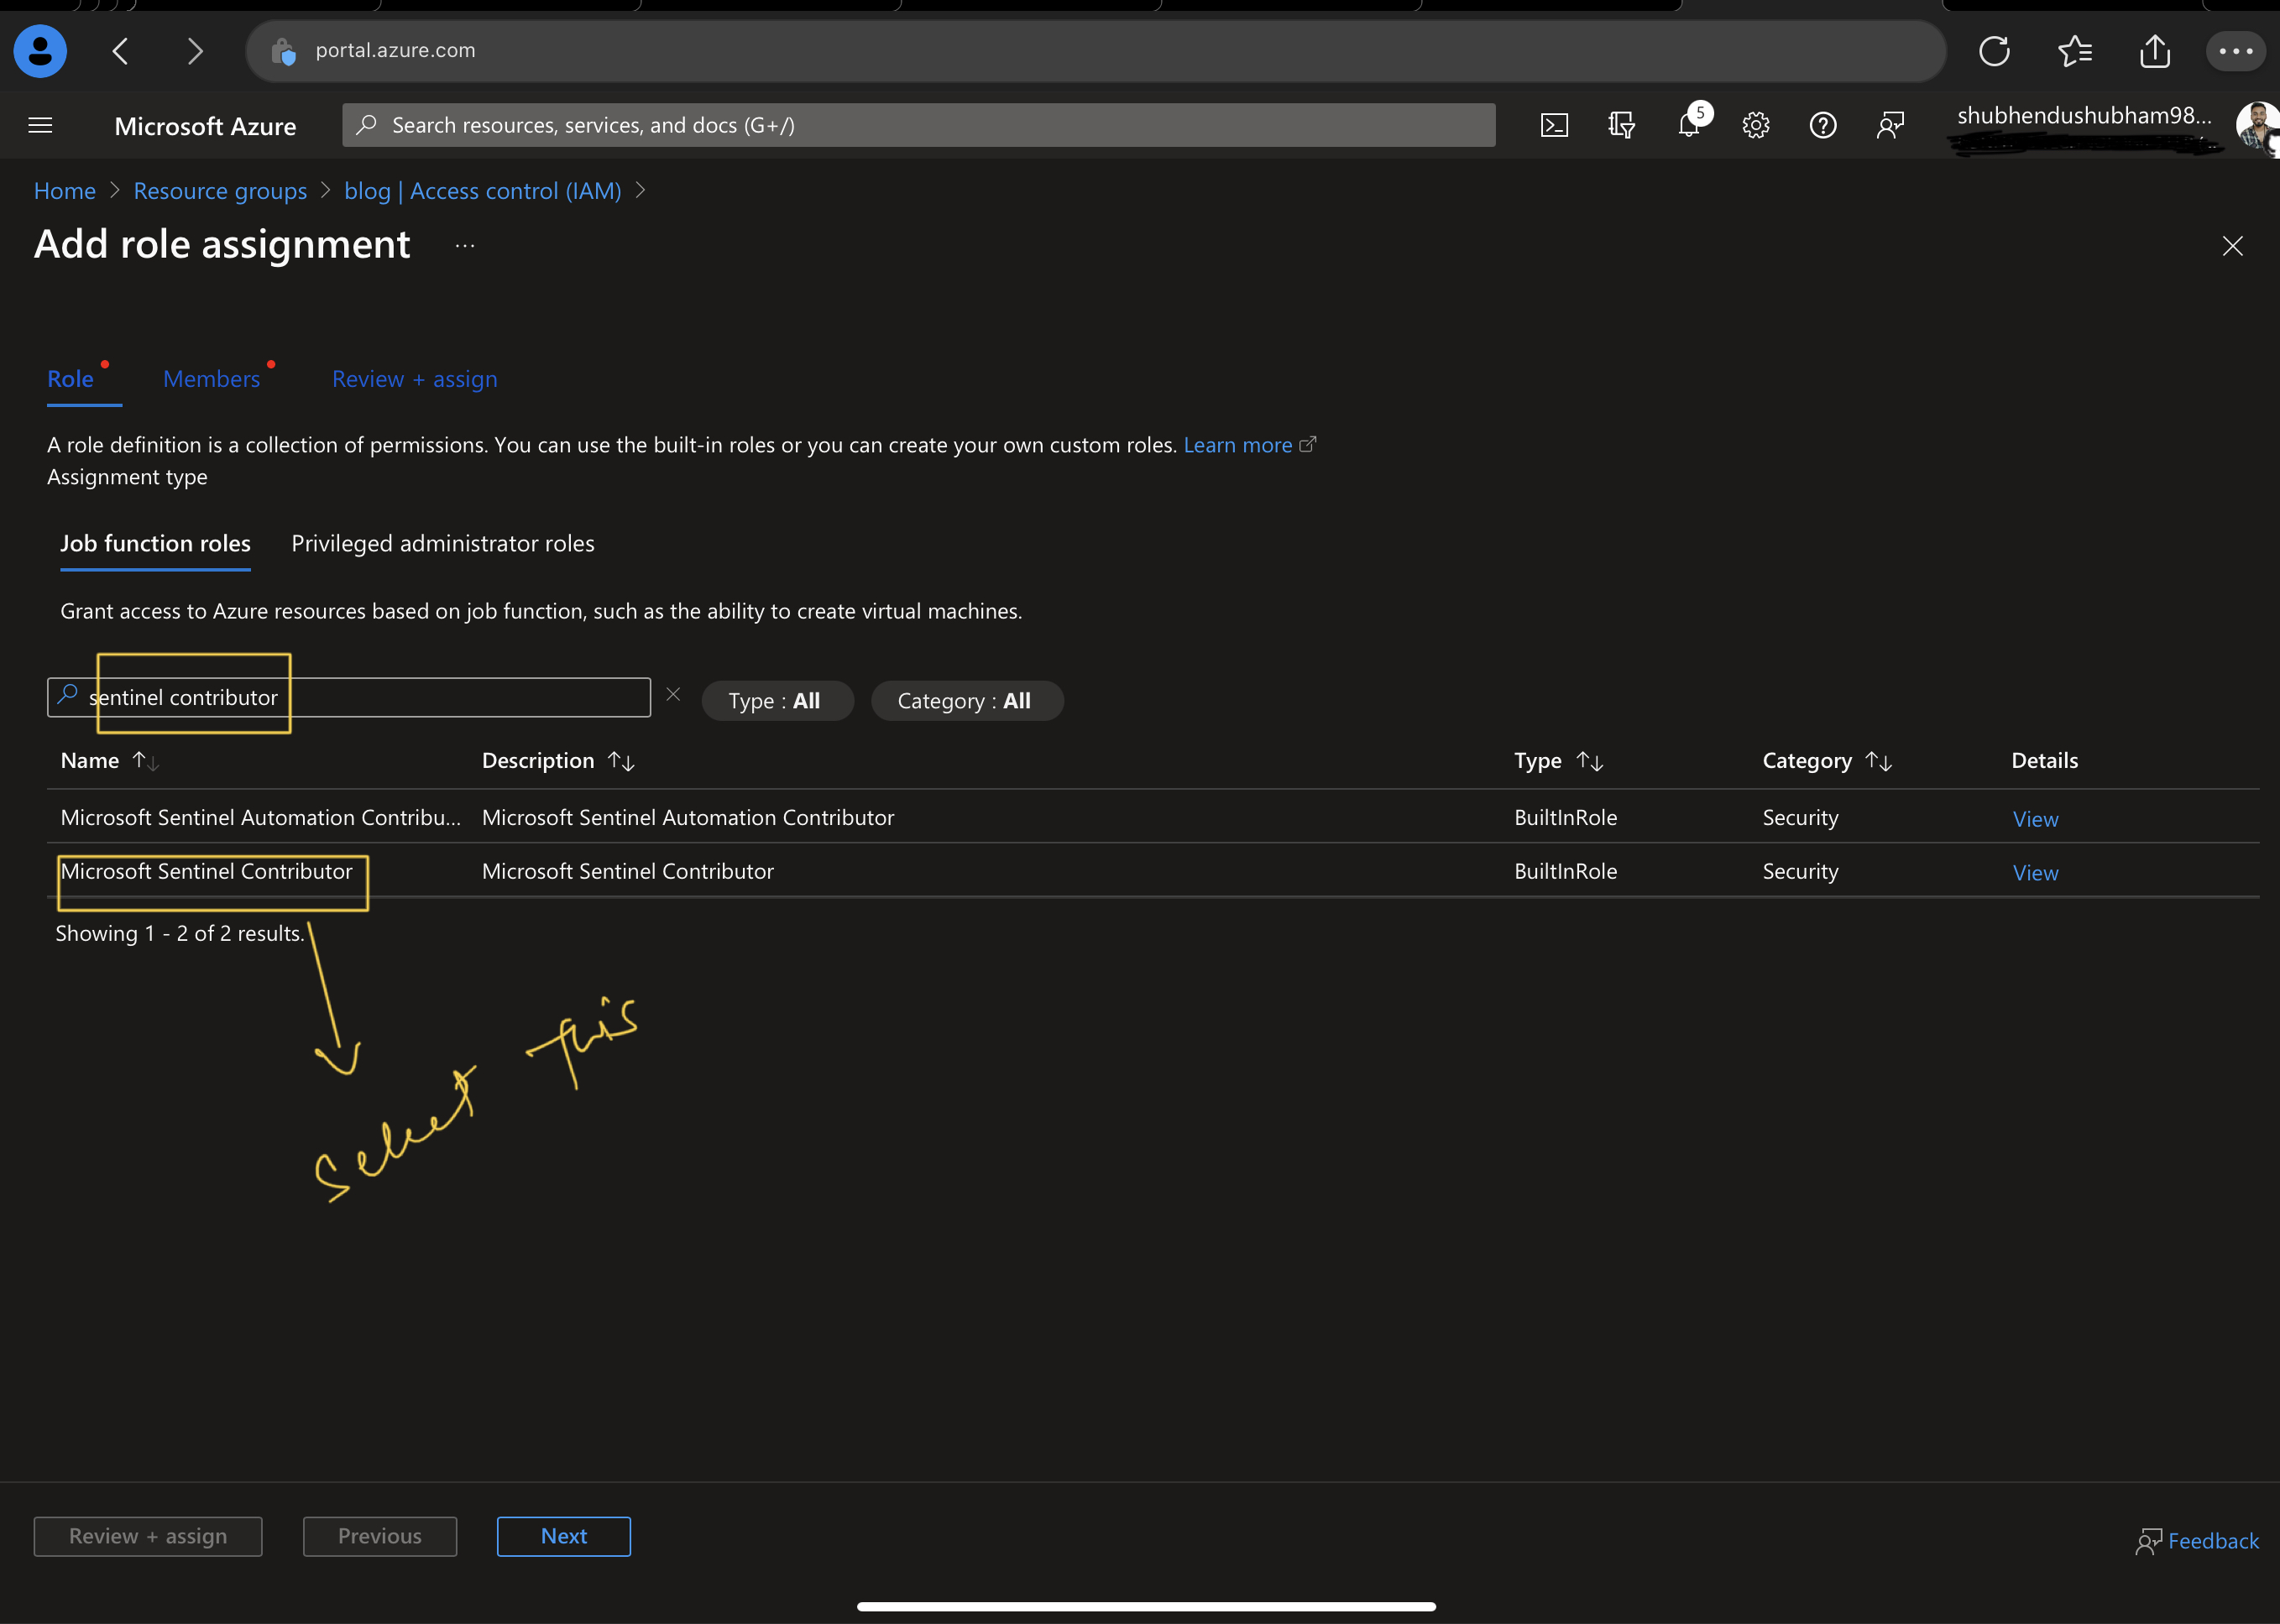Open the notifications bell icon

pyautogui.click(x=1690, y=123)
